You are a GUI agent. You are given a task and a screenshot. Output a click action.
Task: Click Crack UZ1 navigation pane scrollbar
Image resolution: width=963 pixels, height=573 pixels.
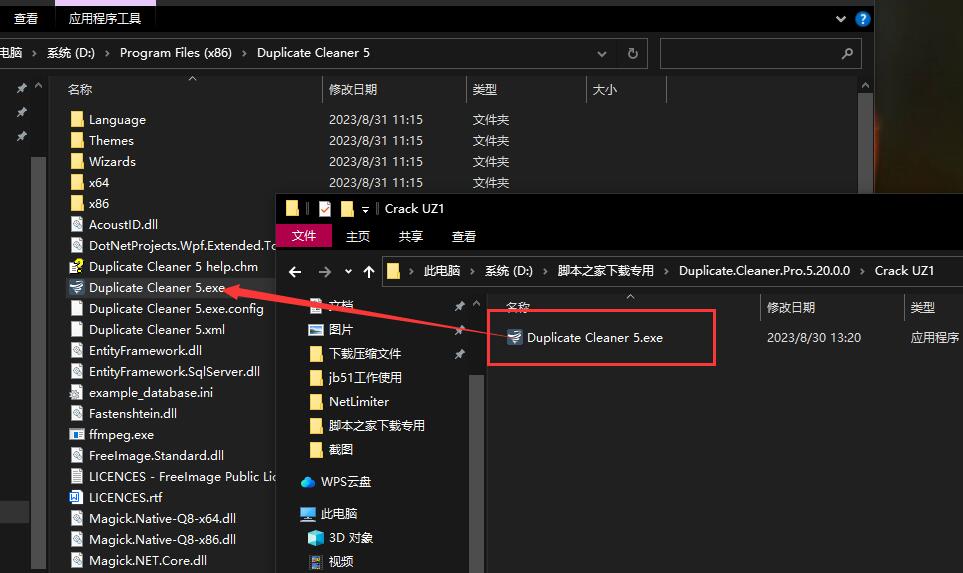coord(476,473)
